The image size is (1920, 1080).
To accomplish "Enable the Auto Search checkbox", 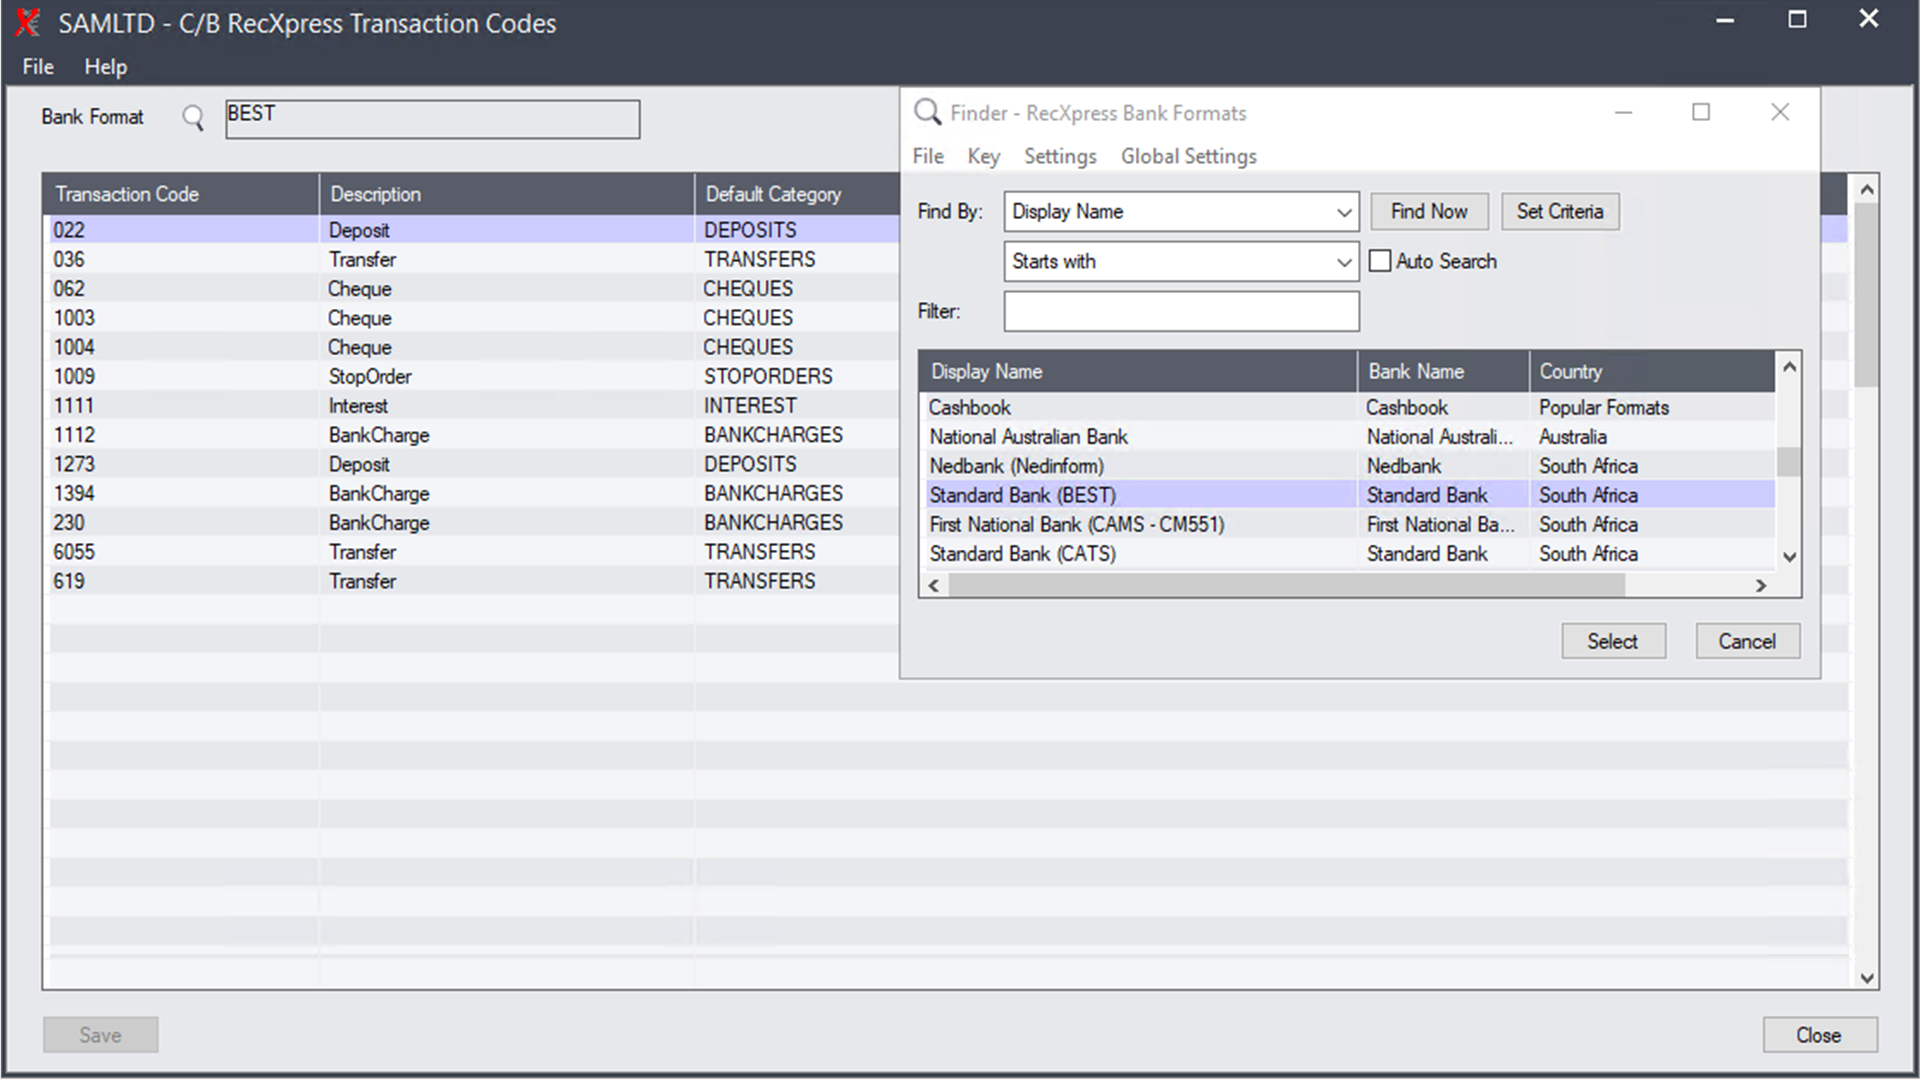I will click(x=1380, y=261).
